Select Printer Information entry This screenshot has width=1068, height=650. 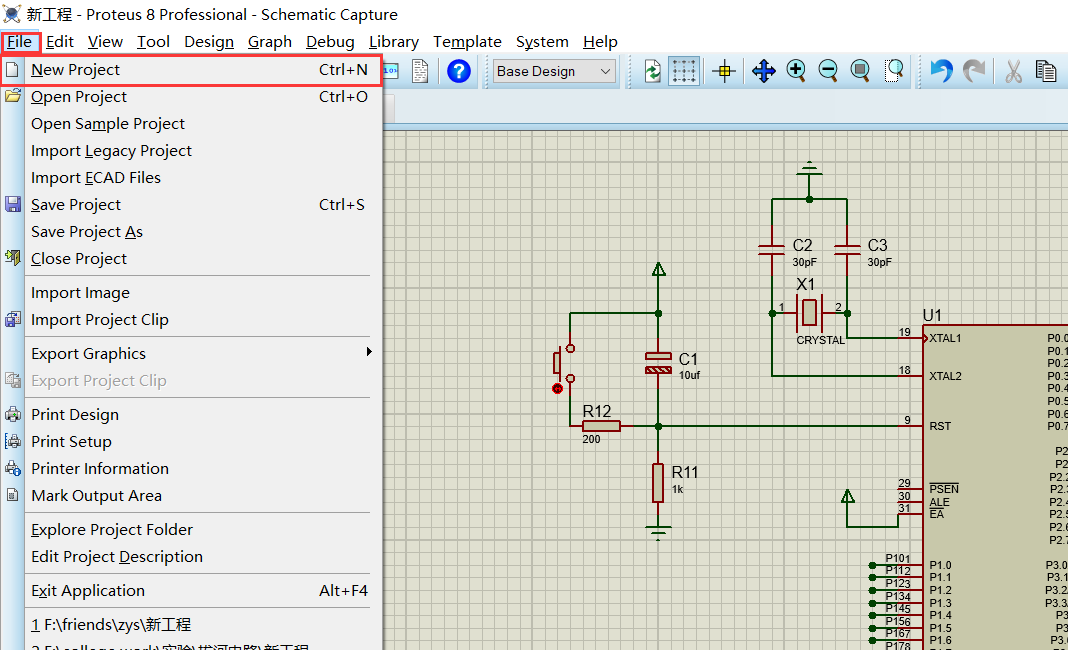coord(191,469)
